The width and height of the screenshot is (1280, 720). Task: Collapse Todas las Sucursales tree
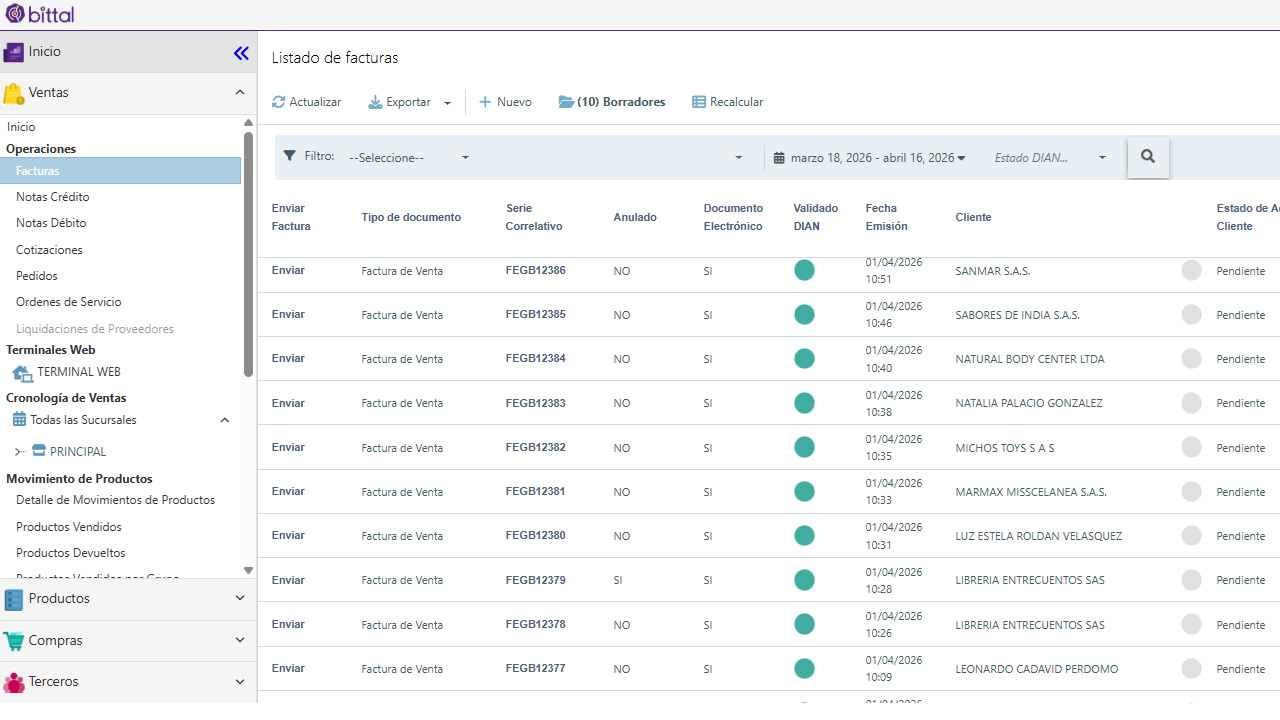coord(225,420)
